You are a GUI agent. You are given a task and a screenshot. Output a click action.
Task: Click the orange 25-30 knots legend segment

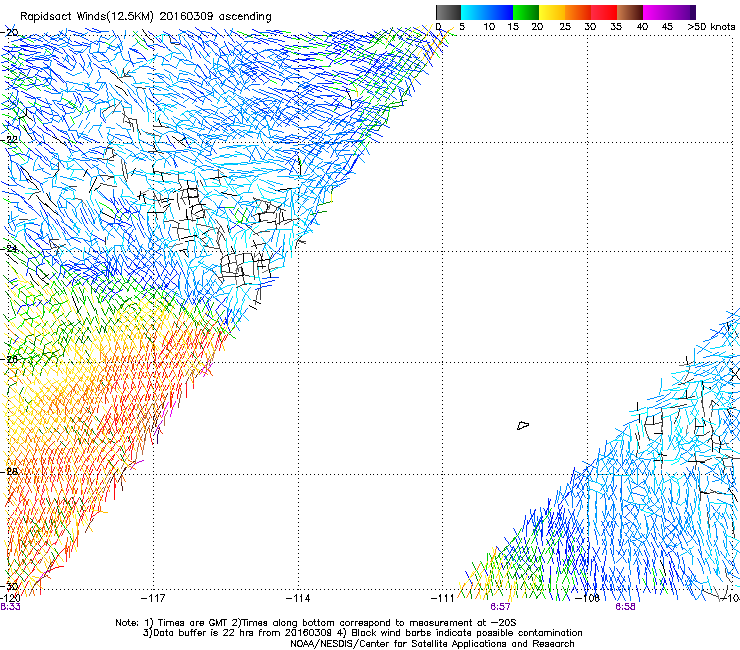coord(578,12)
